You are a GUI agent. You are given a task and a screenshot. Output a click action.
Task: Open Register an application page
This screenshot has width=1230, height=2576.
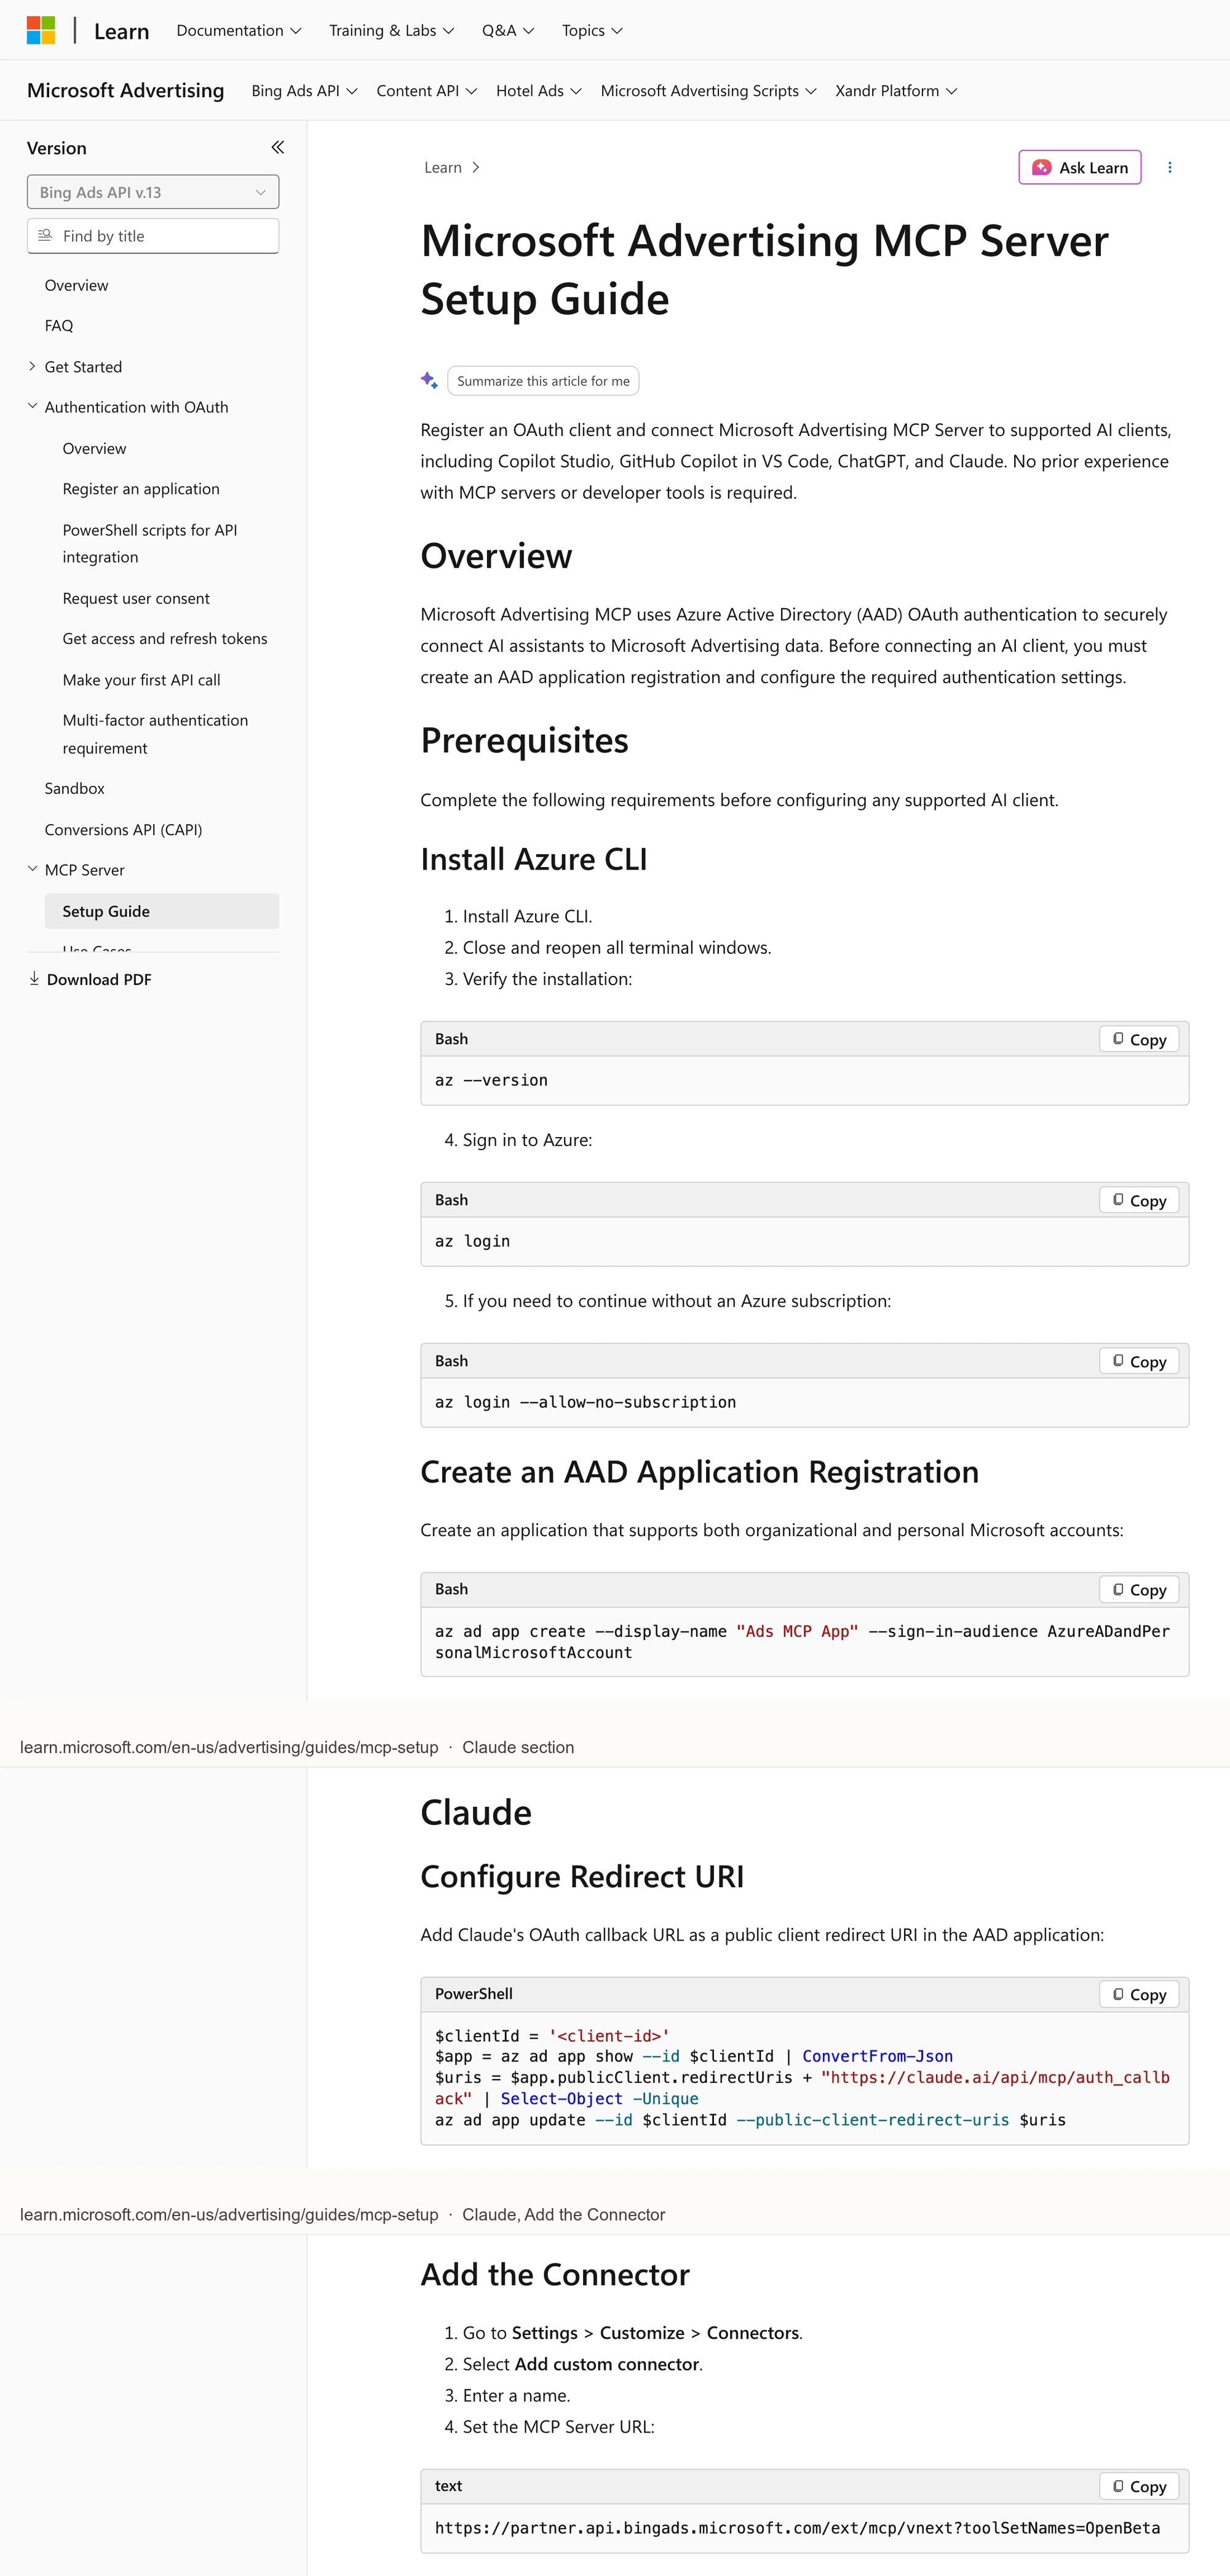click(x=141, y=488)
